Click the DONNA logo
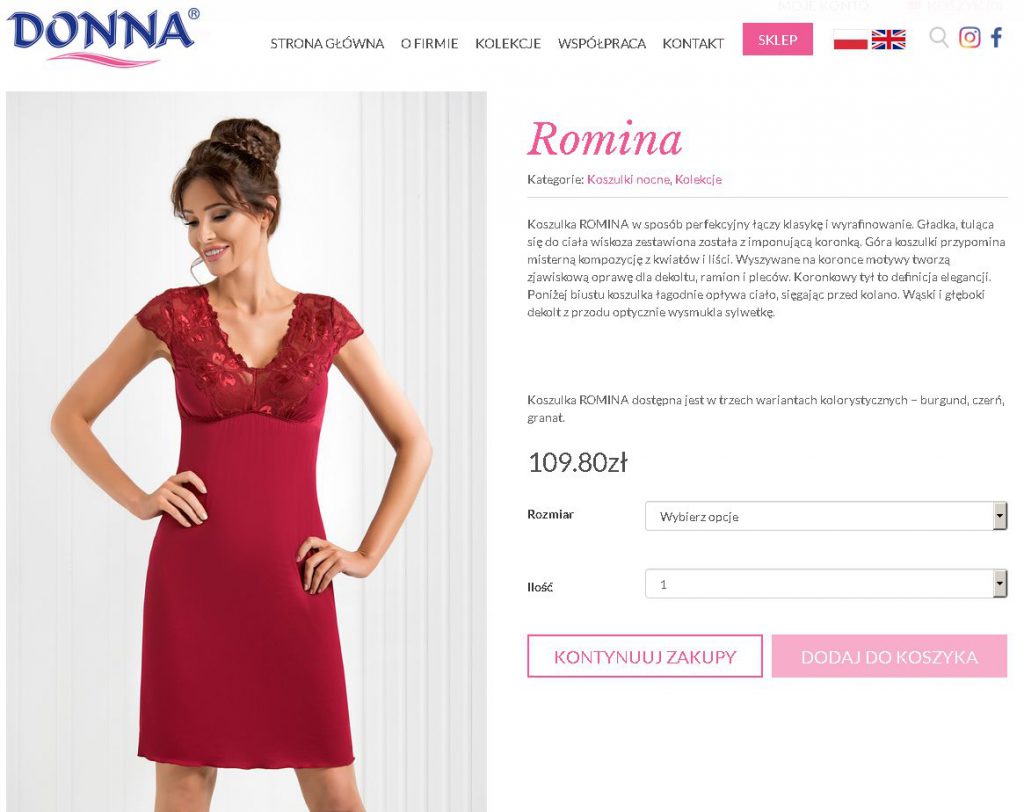This screenshot has height=812, width=1024. click(x=103, y=37)
